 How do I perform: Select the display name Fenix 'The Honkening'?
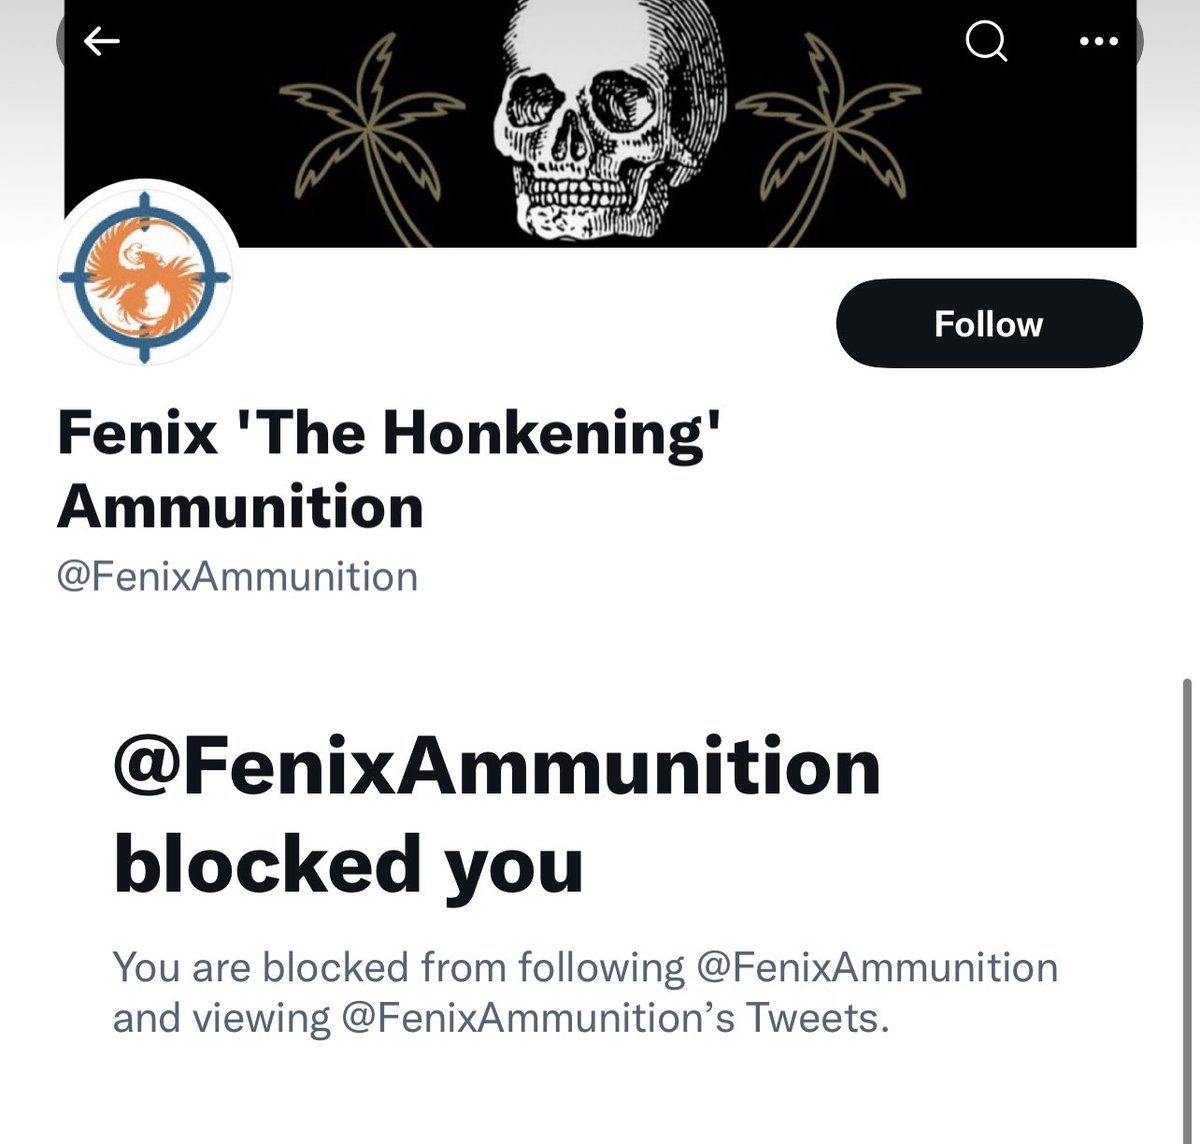click(x=390, y=434)
